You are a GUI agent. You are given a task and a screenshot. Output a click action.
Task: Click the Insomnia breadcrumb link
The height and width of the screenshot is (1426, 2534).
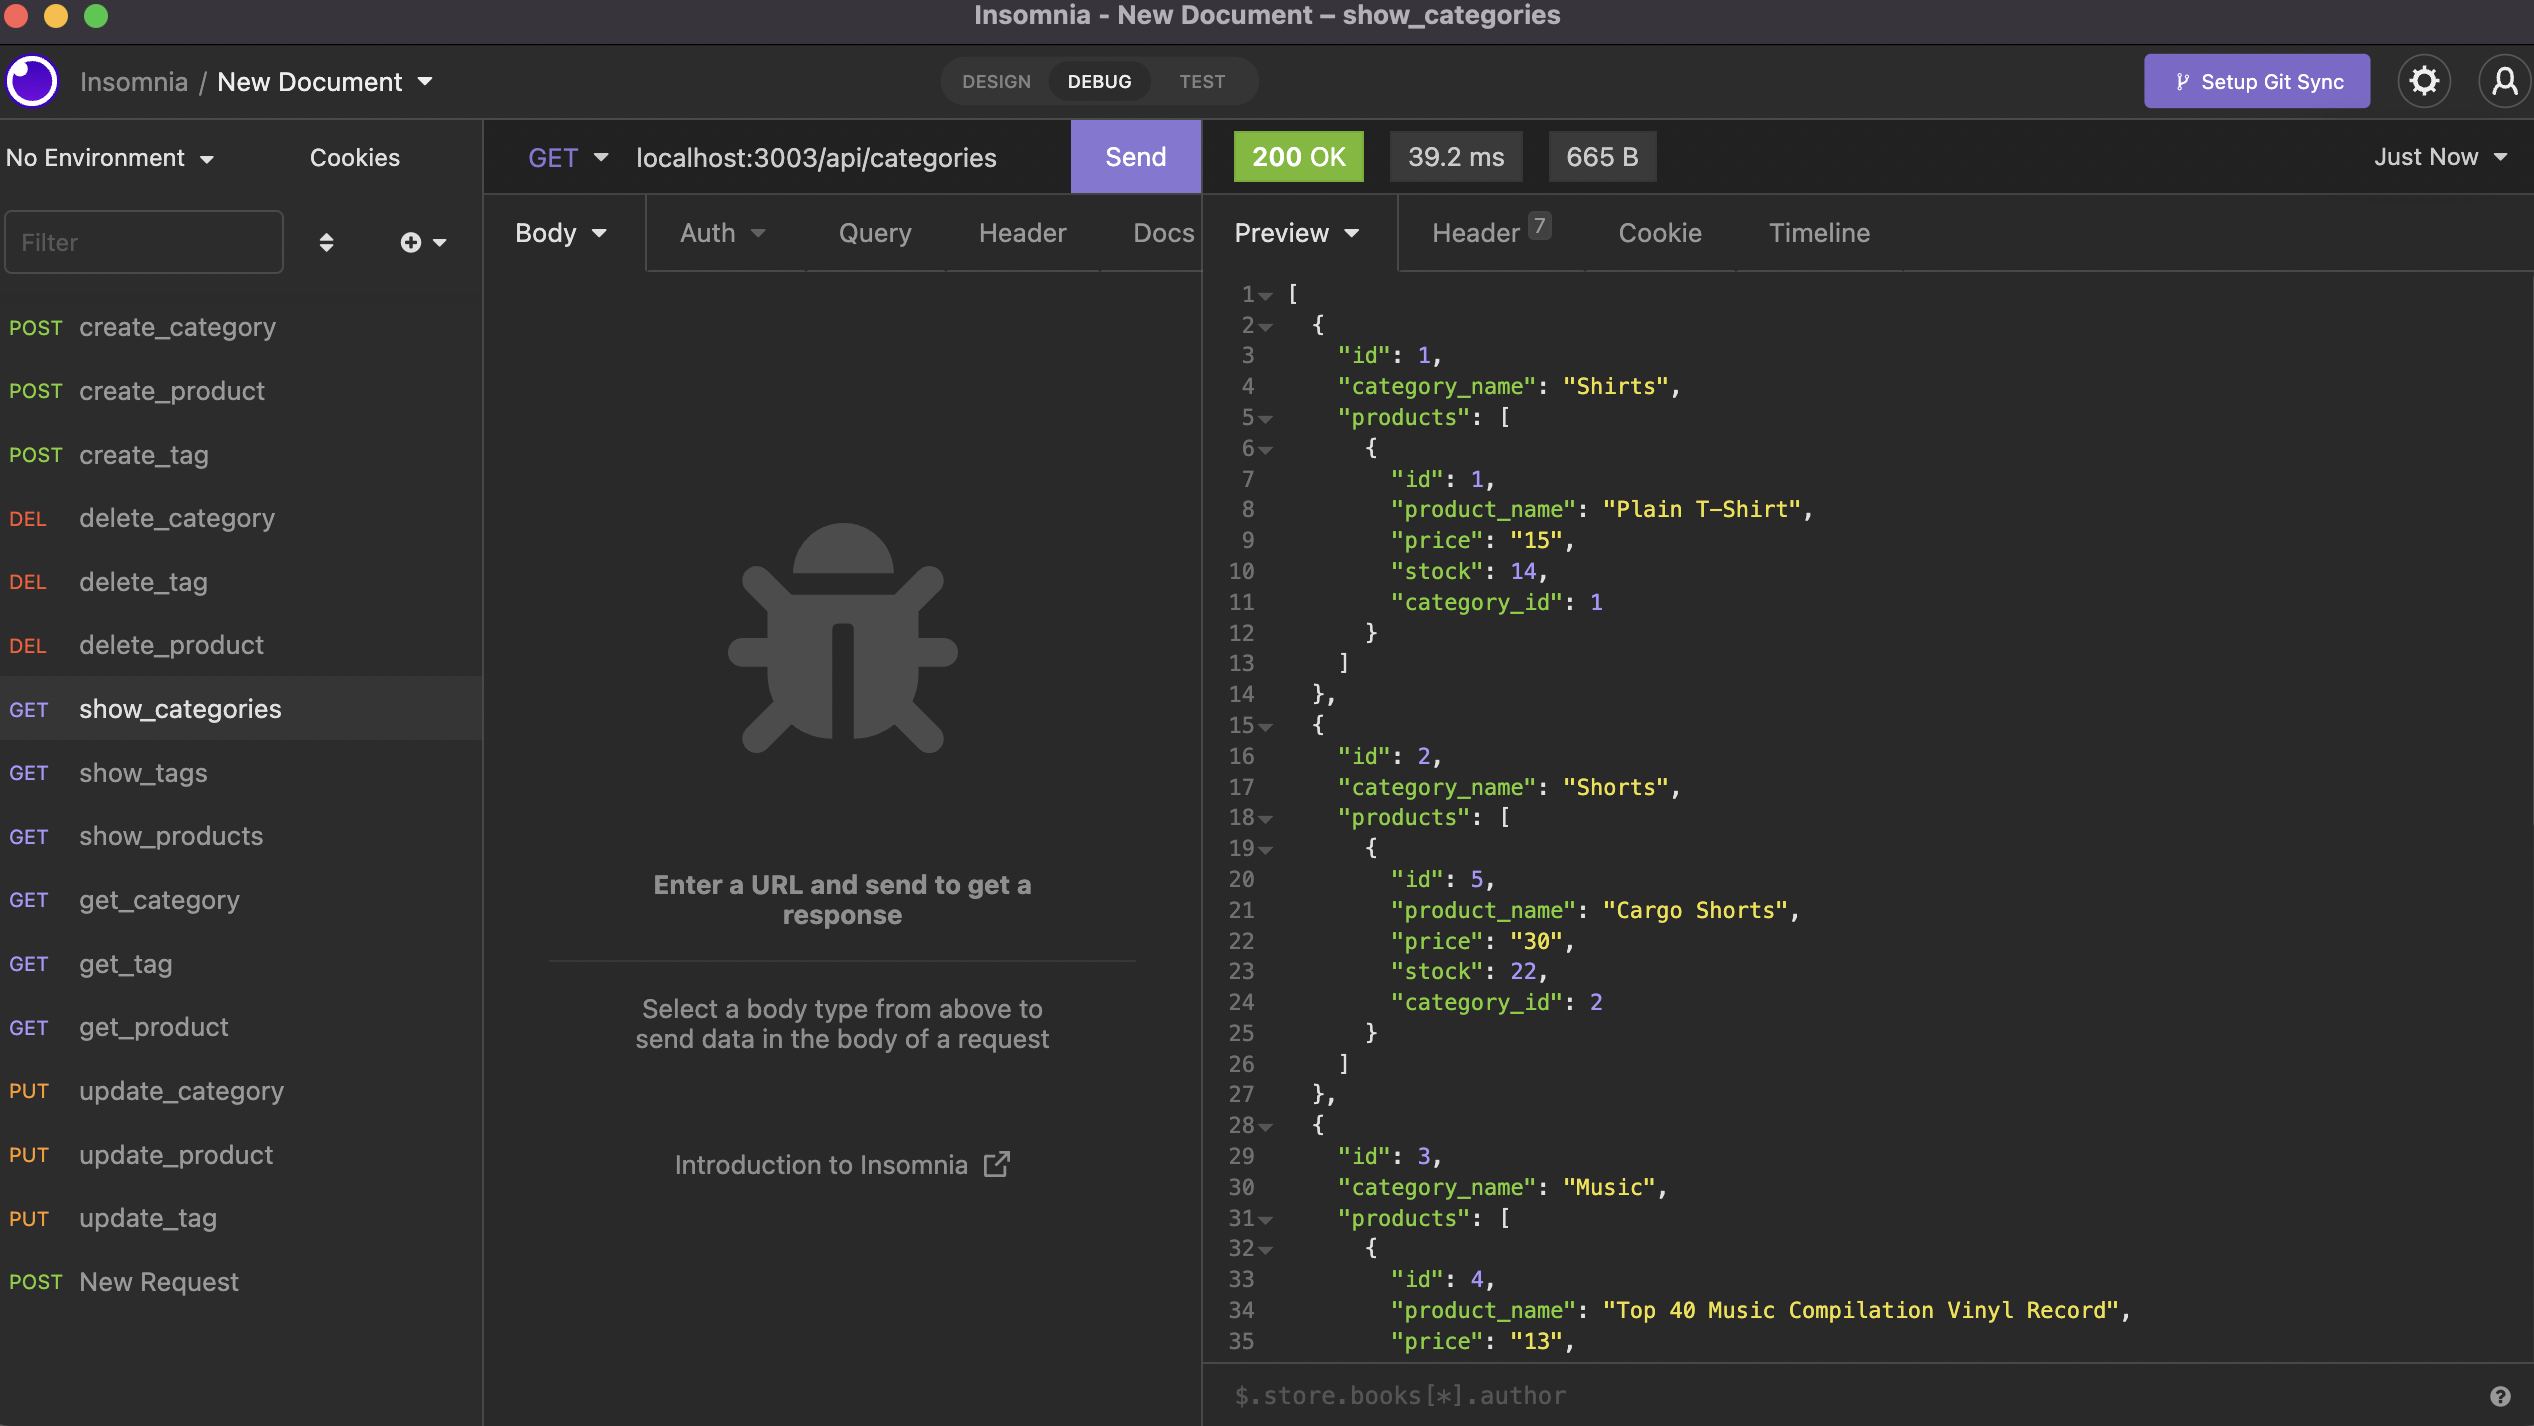(133, 82)
